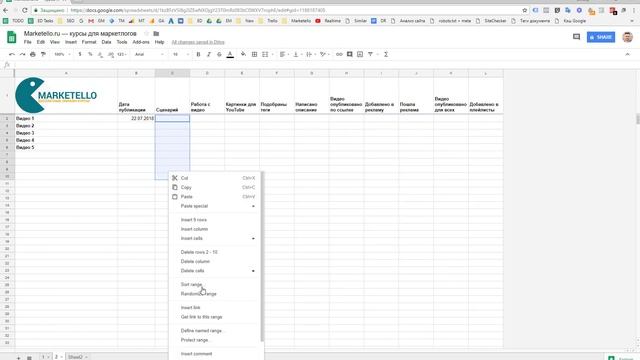Click the Redo toolbar icon
Image resolution: width=640 pixels, height=360 pixels.
coord(22,54)
